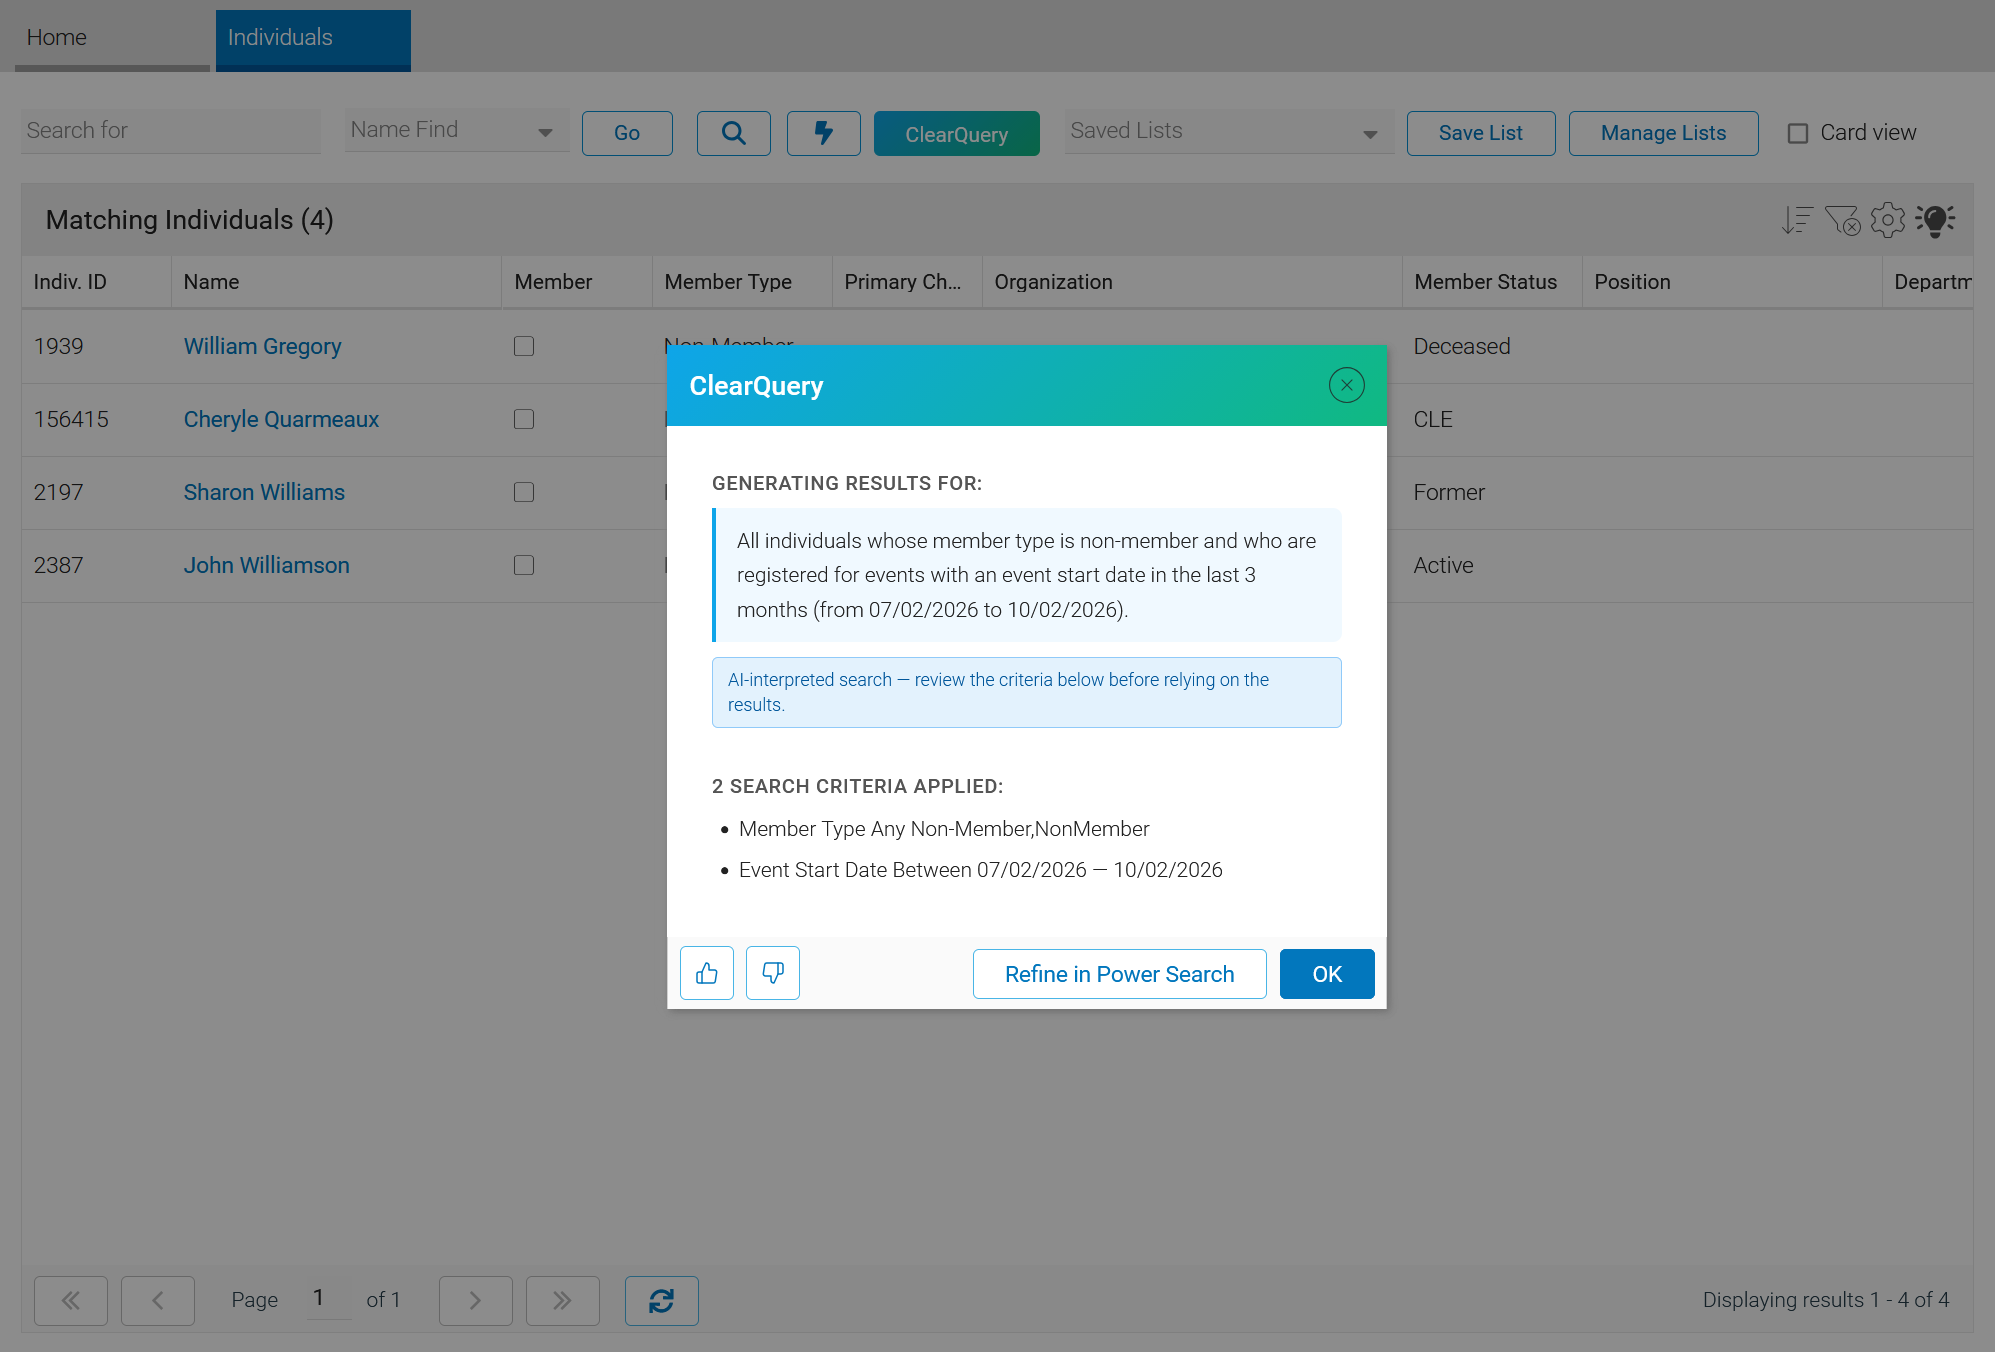
Task: Go to the previous page of results
Action: click(x=158, y=1300)
